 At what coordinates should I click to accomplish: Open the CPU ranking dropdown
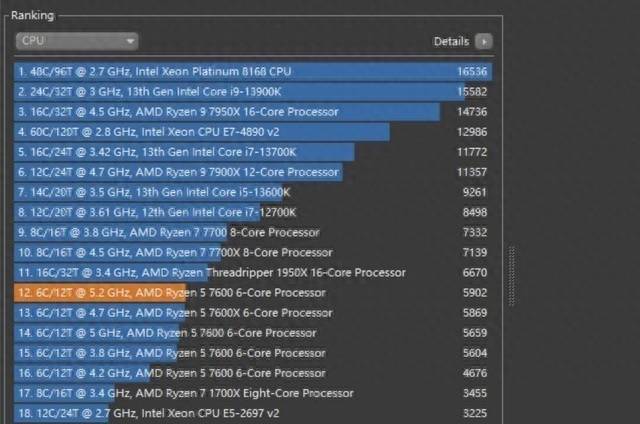[77, 41]
